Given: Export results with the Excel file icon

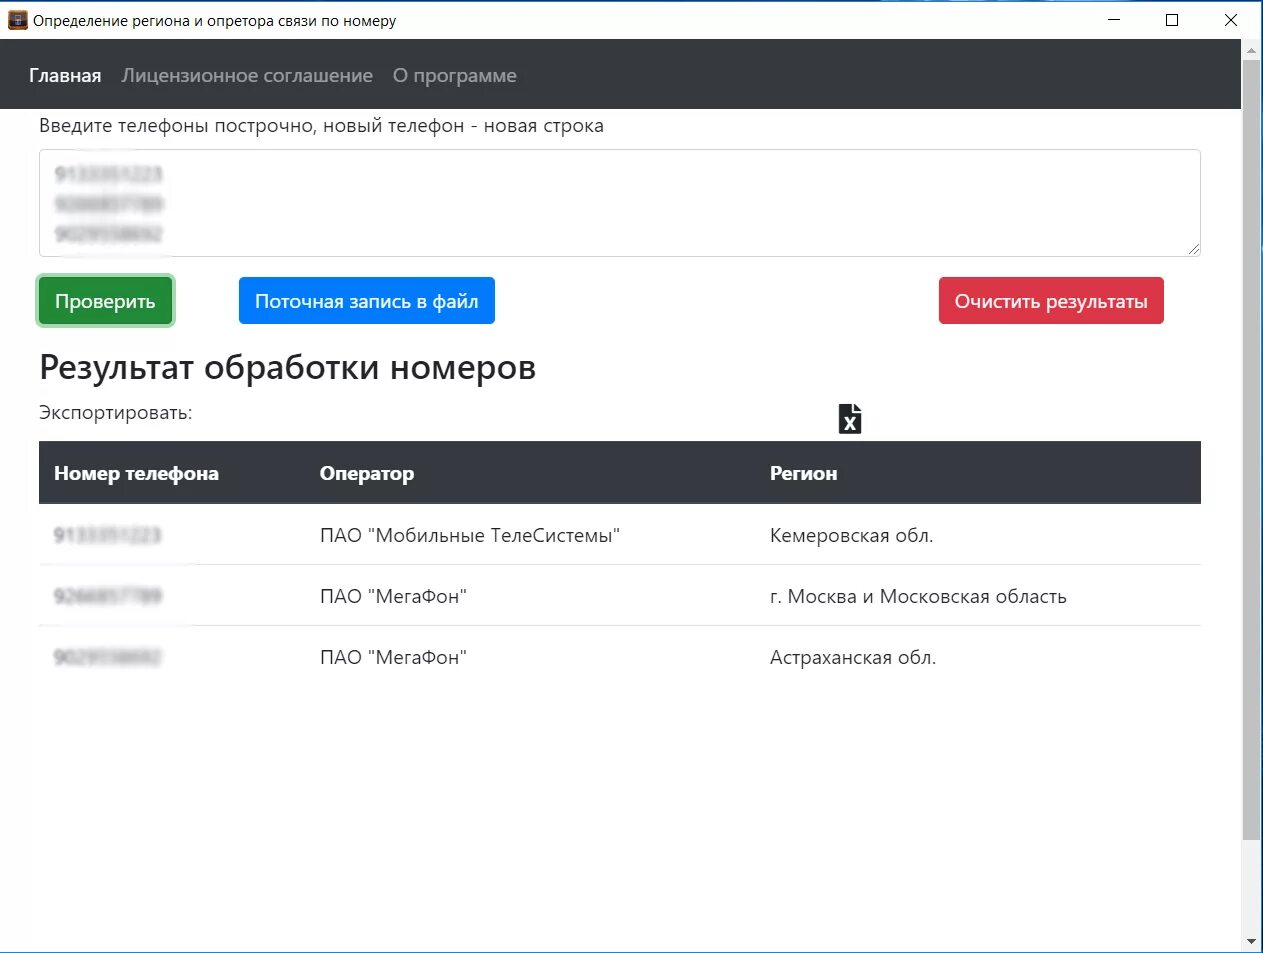Looking at the screenshot, I should click(850, 419).
